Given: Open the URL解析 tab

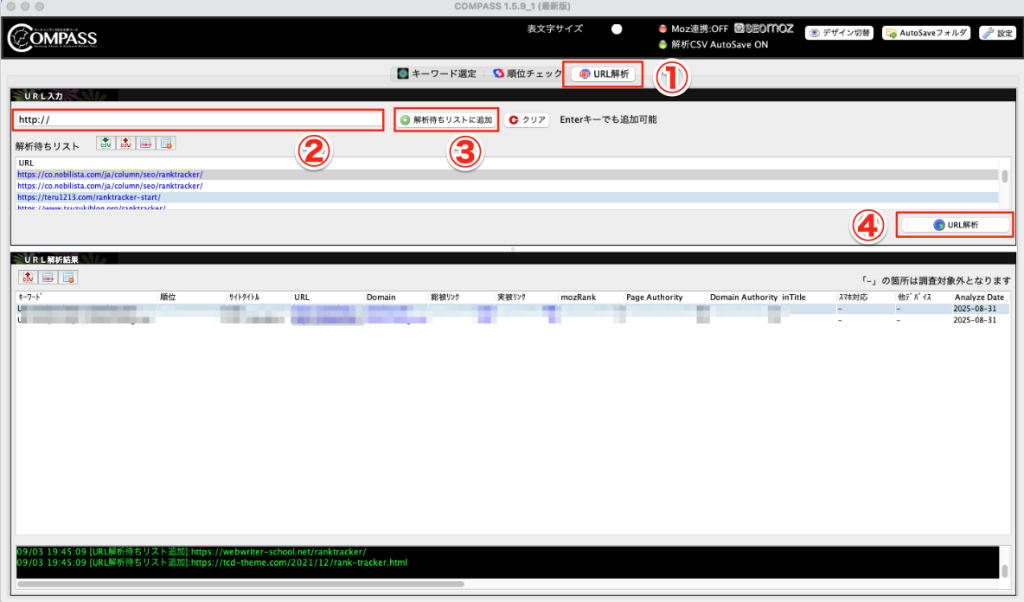Looking at the screenshot, I should pos(603,74).
